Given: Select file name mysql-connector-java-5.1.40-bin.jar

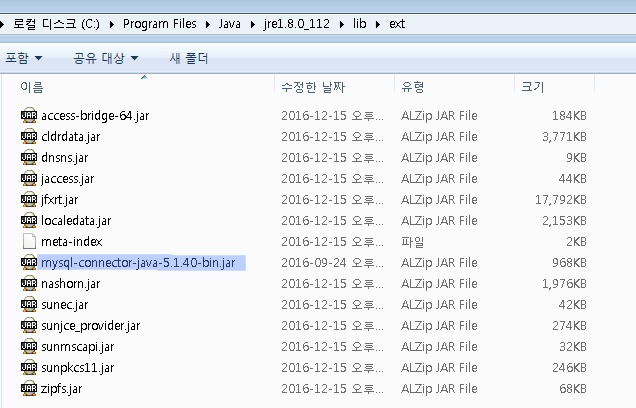Looking at the screenshot, I should [x=138, y=263].
